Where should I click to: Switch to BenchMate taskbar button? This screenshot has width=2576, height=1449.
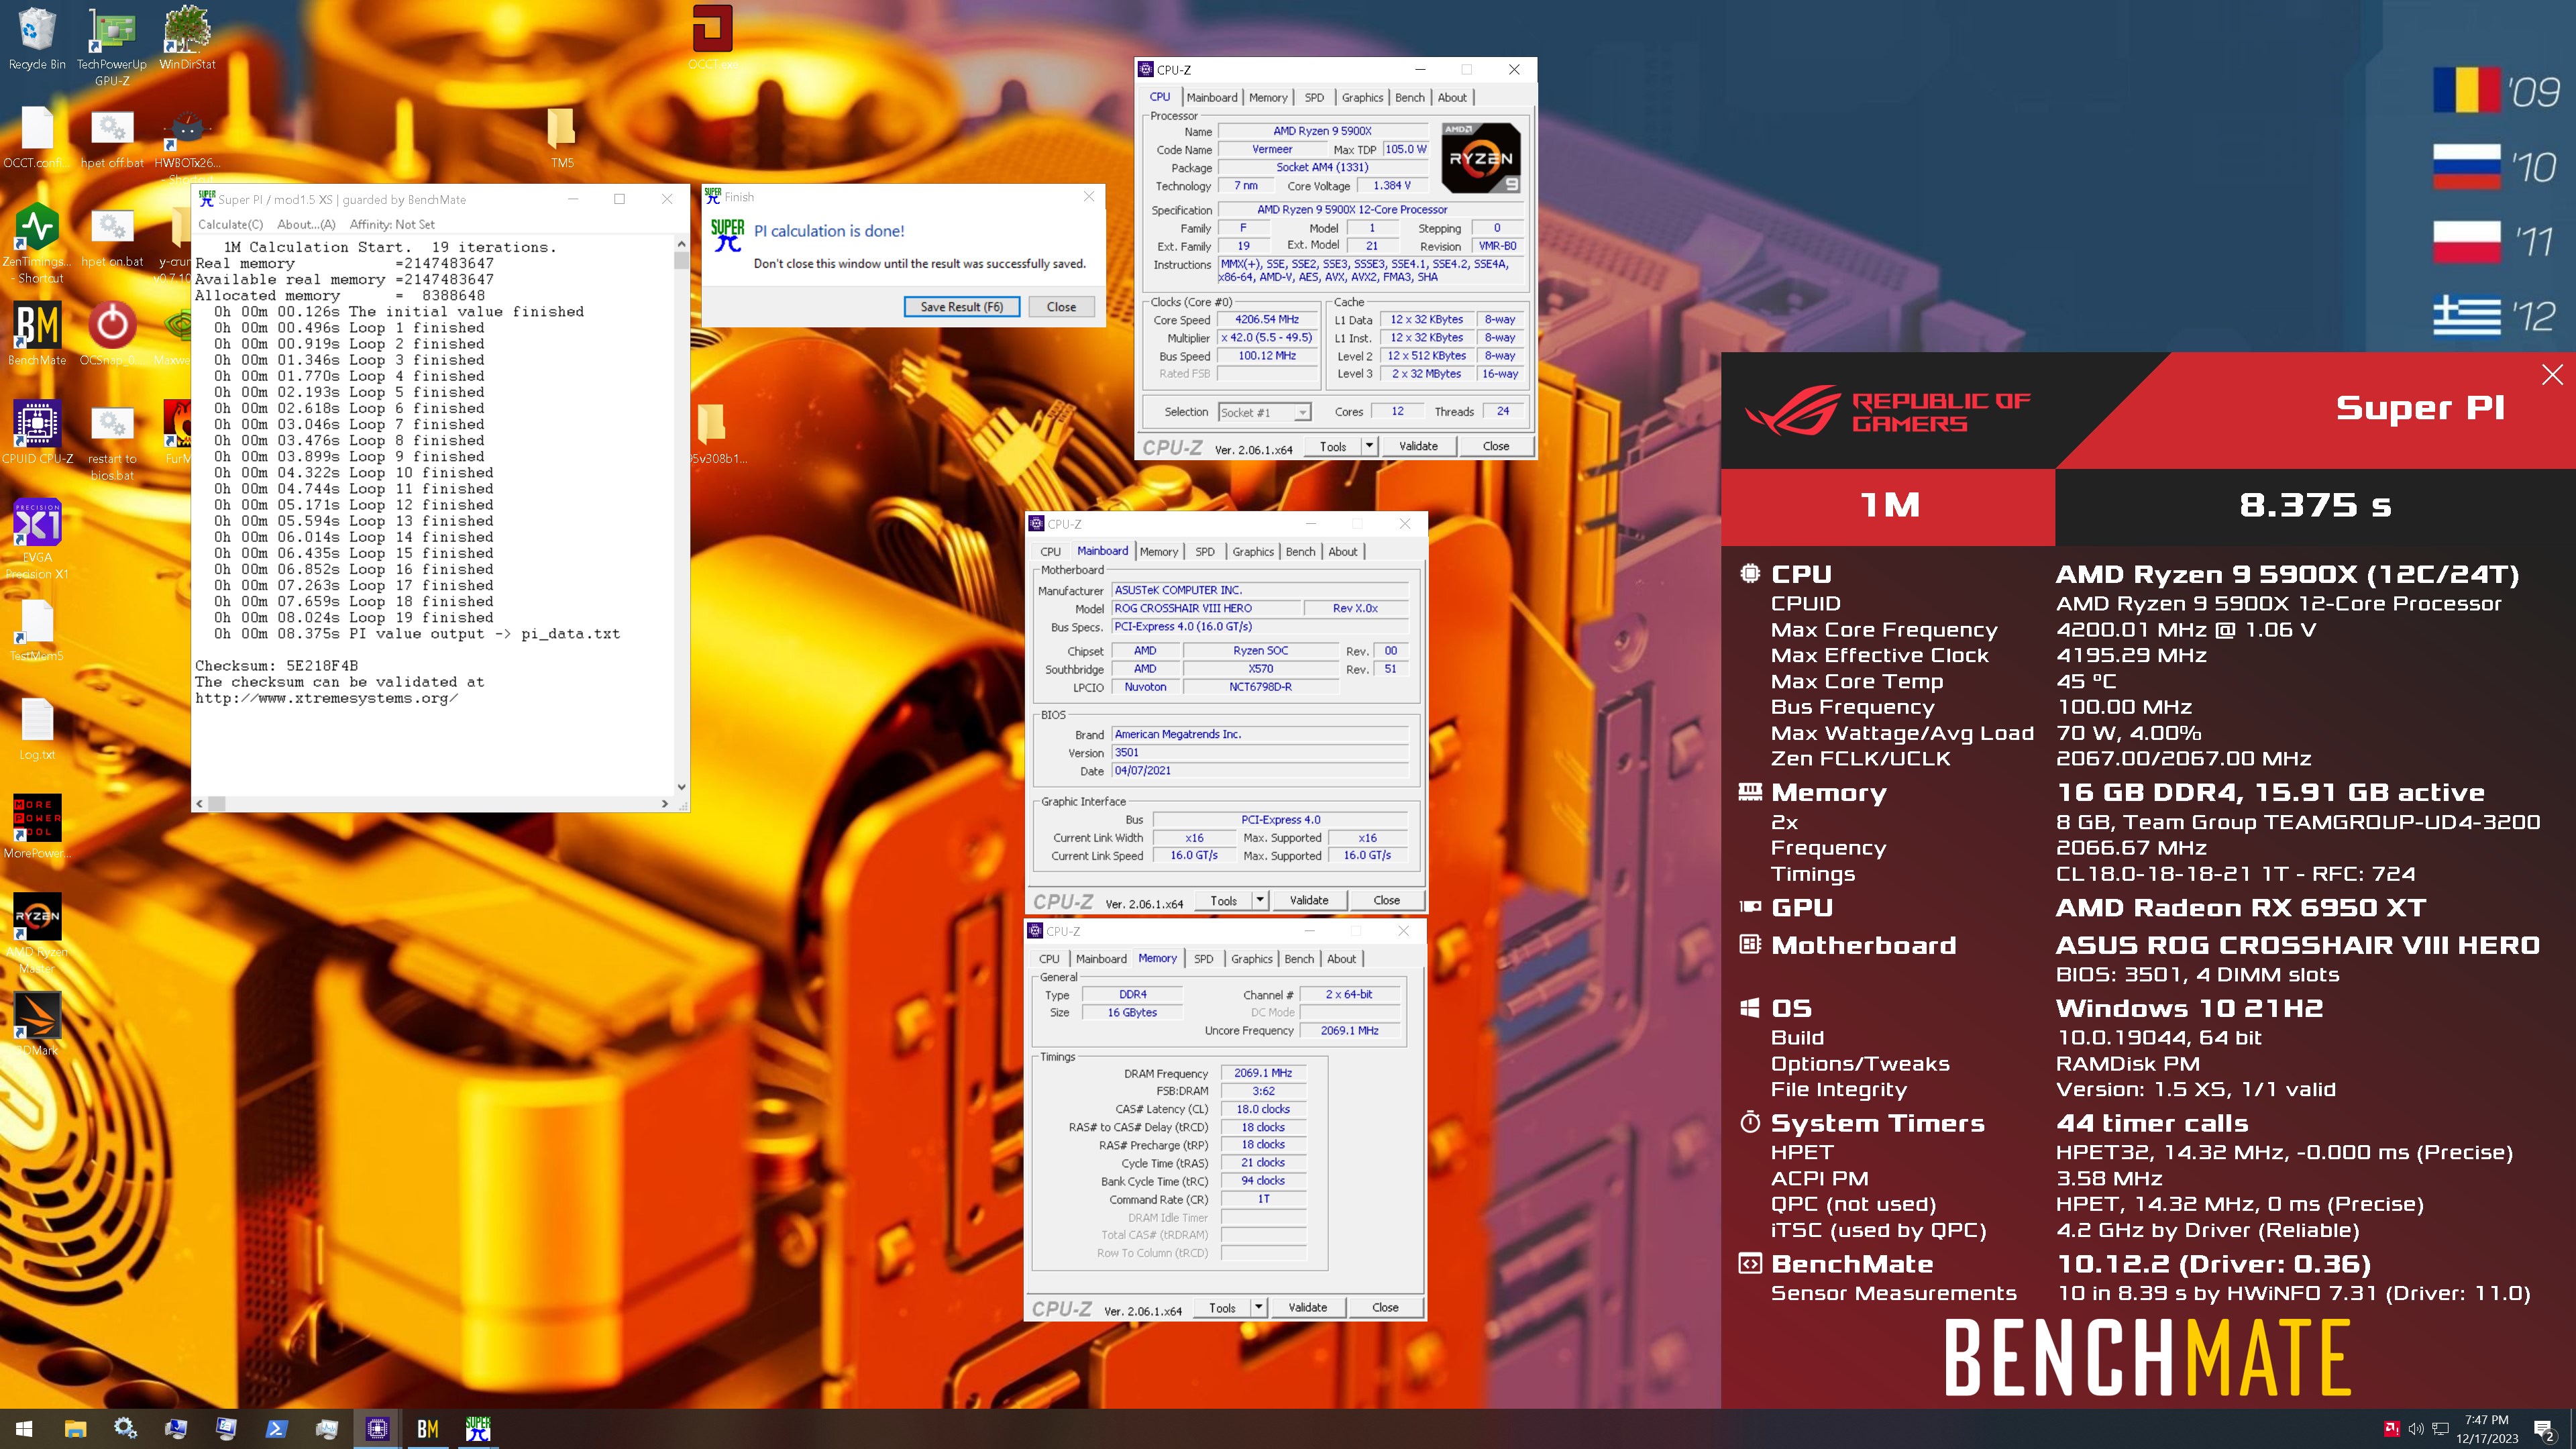click(427, 1429)
